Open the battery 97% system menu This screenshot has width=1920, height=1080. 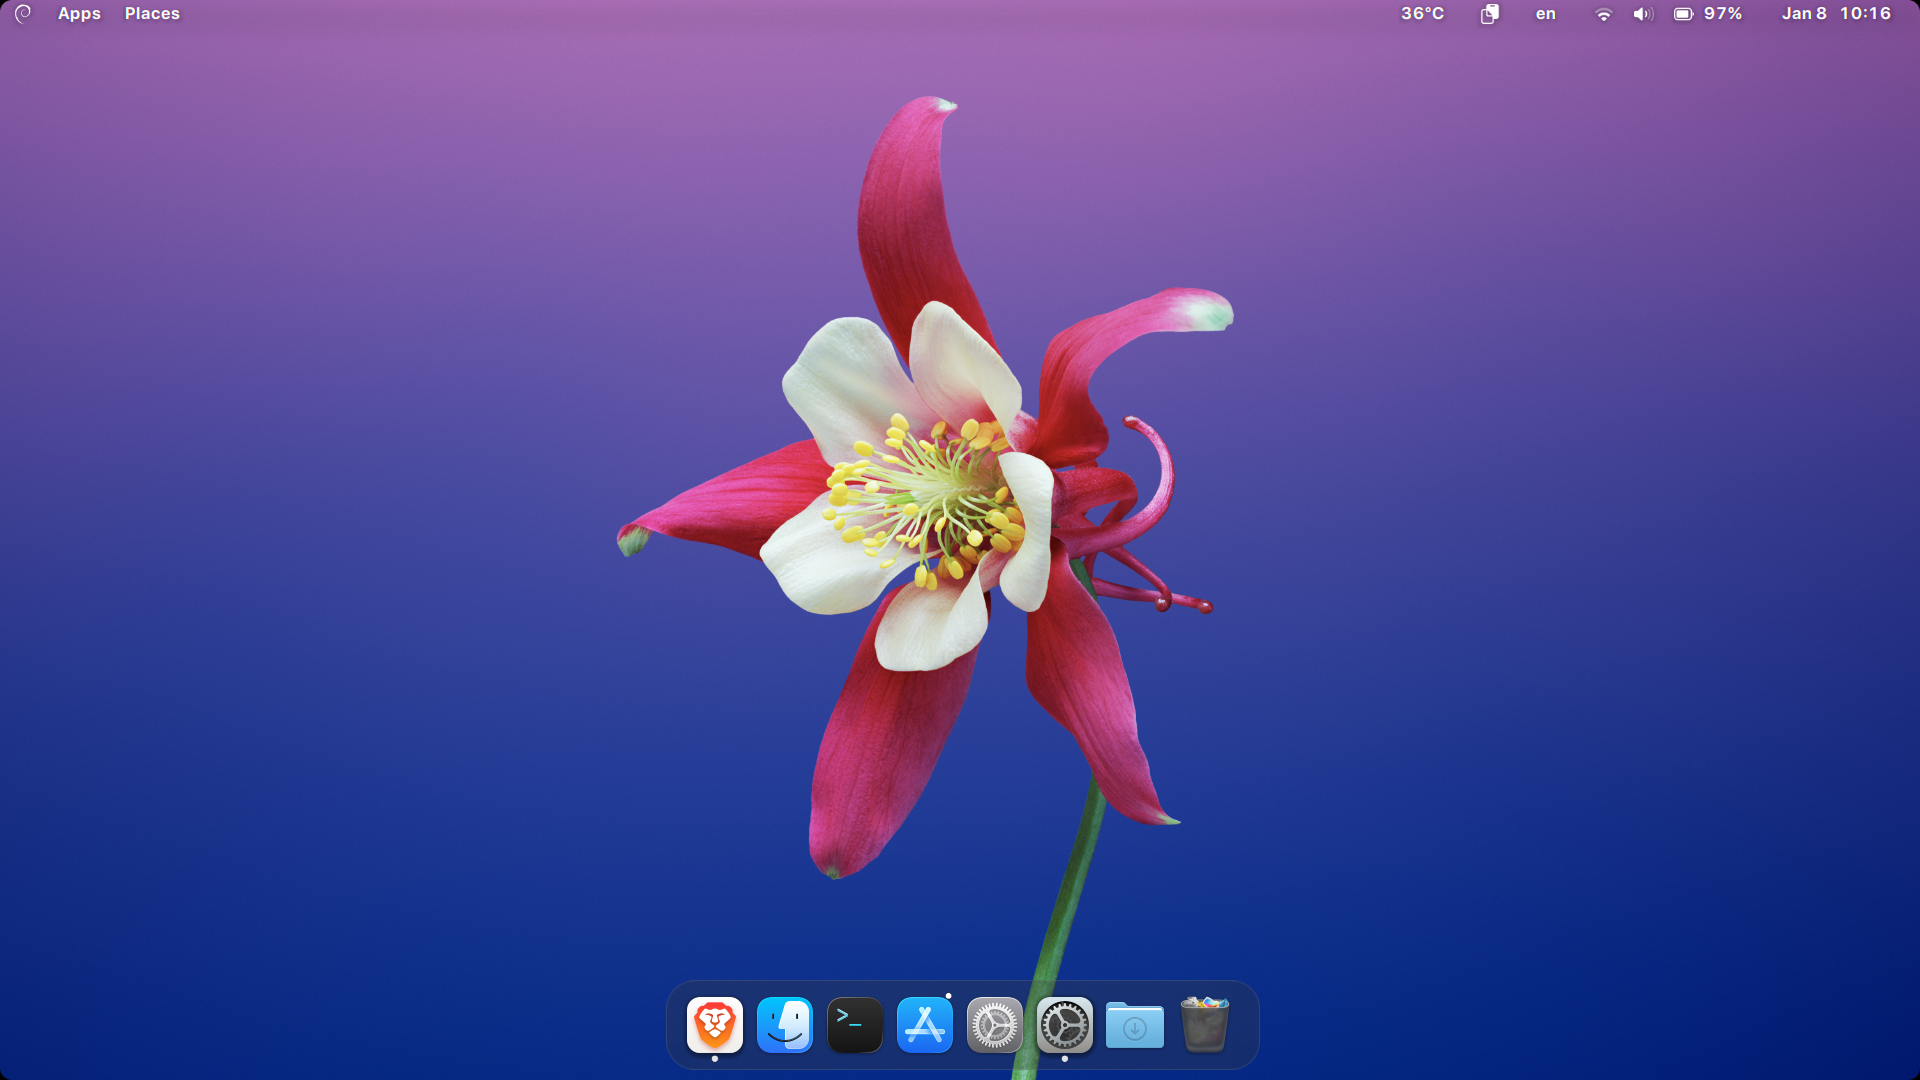coord(1684,14)
